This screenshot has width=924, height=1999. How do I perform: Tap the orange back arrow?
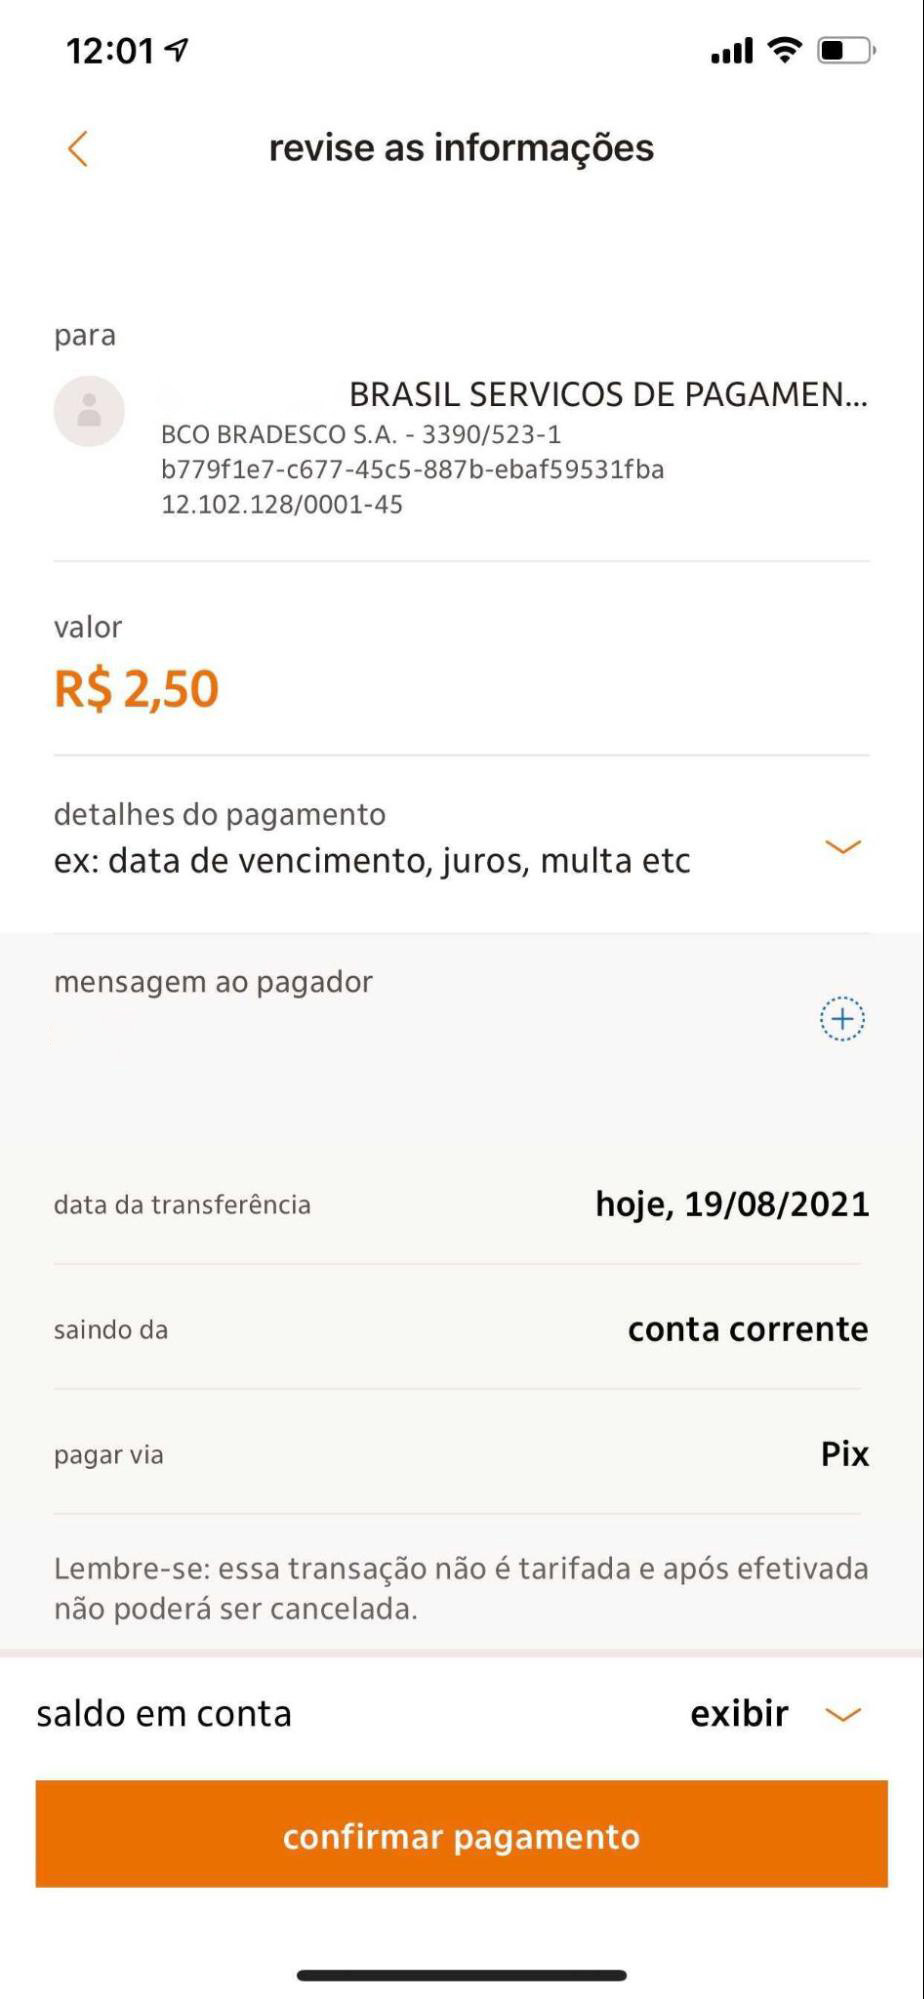(x=78, y=149)
